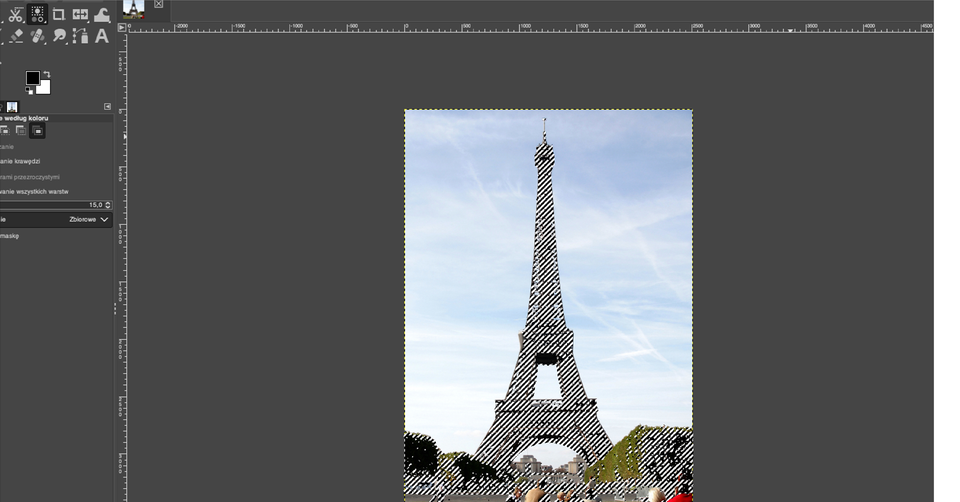Open the tool options panel menu arrow
This screenshot has height=502, width=960.
coord(107,106)
